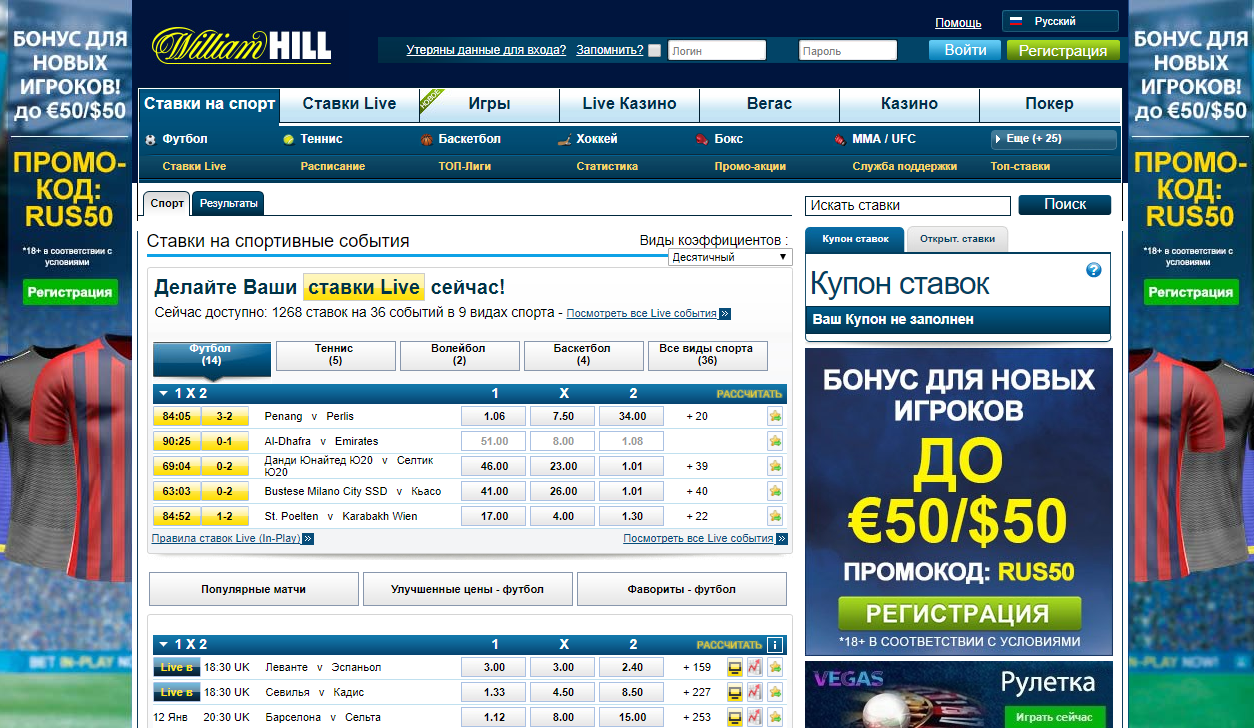
Task: Open Улучшенные цены - футбол
Action: [x=468, y=589]
